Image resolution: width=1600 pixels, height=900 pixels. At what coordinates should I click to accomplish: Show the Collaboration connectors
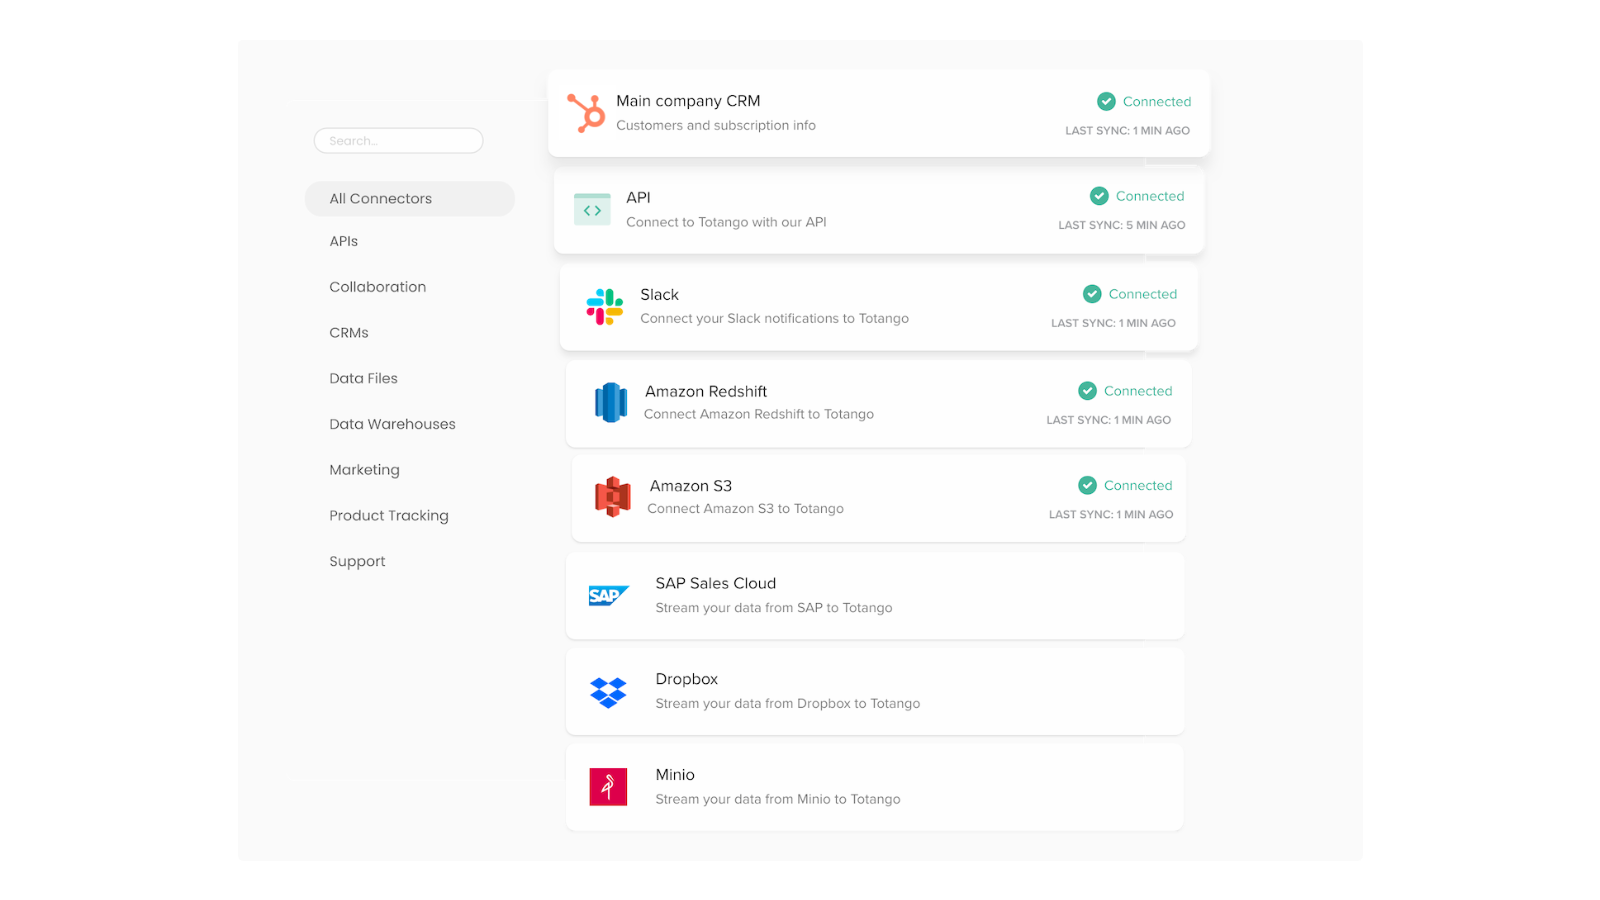(377, 287)
